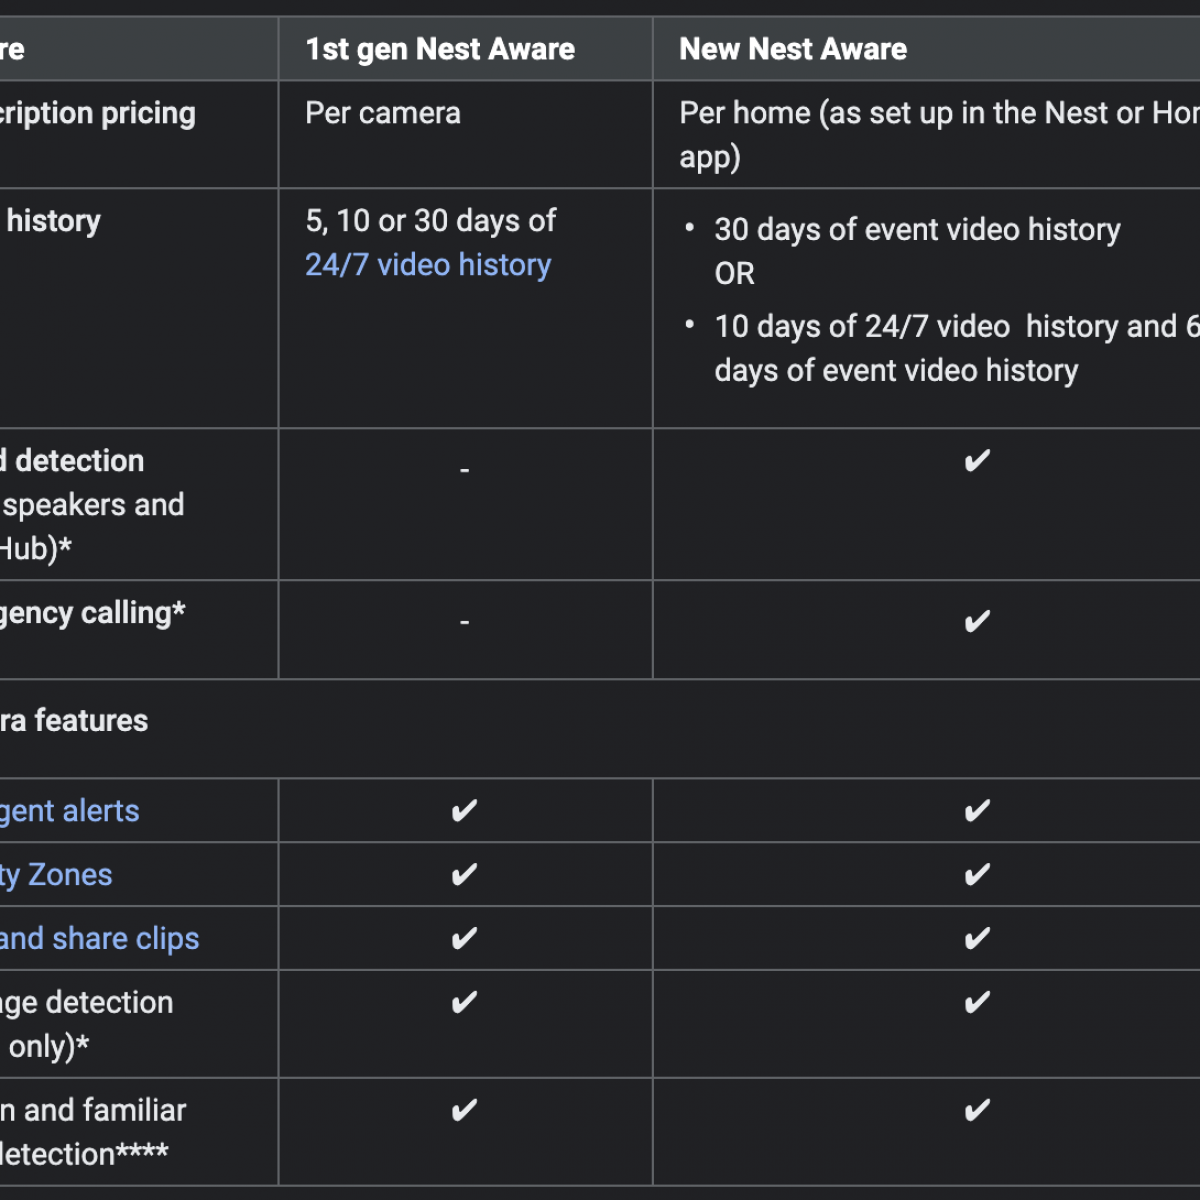1200x1200 pixels.
Task: Click New Nest Aware checkmark in alerts row
Action: click(977, 811)
